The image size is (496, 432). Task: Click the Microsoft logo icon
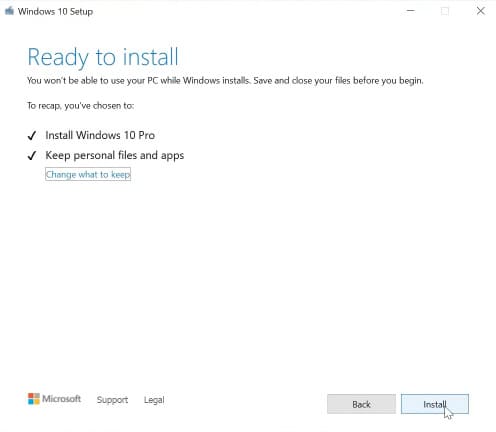(x=34, y=399)
